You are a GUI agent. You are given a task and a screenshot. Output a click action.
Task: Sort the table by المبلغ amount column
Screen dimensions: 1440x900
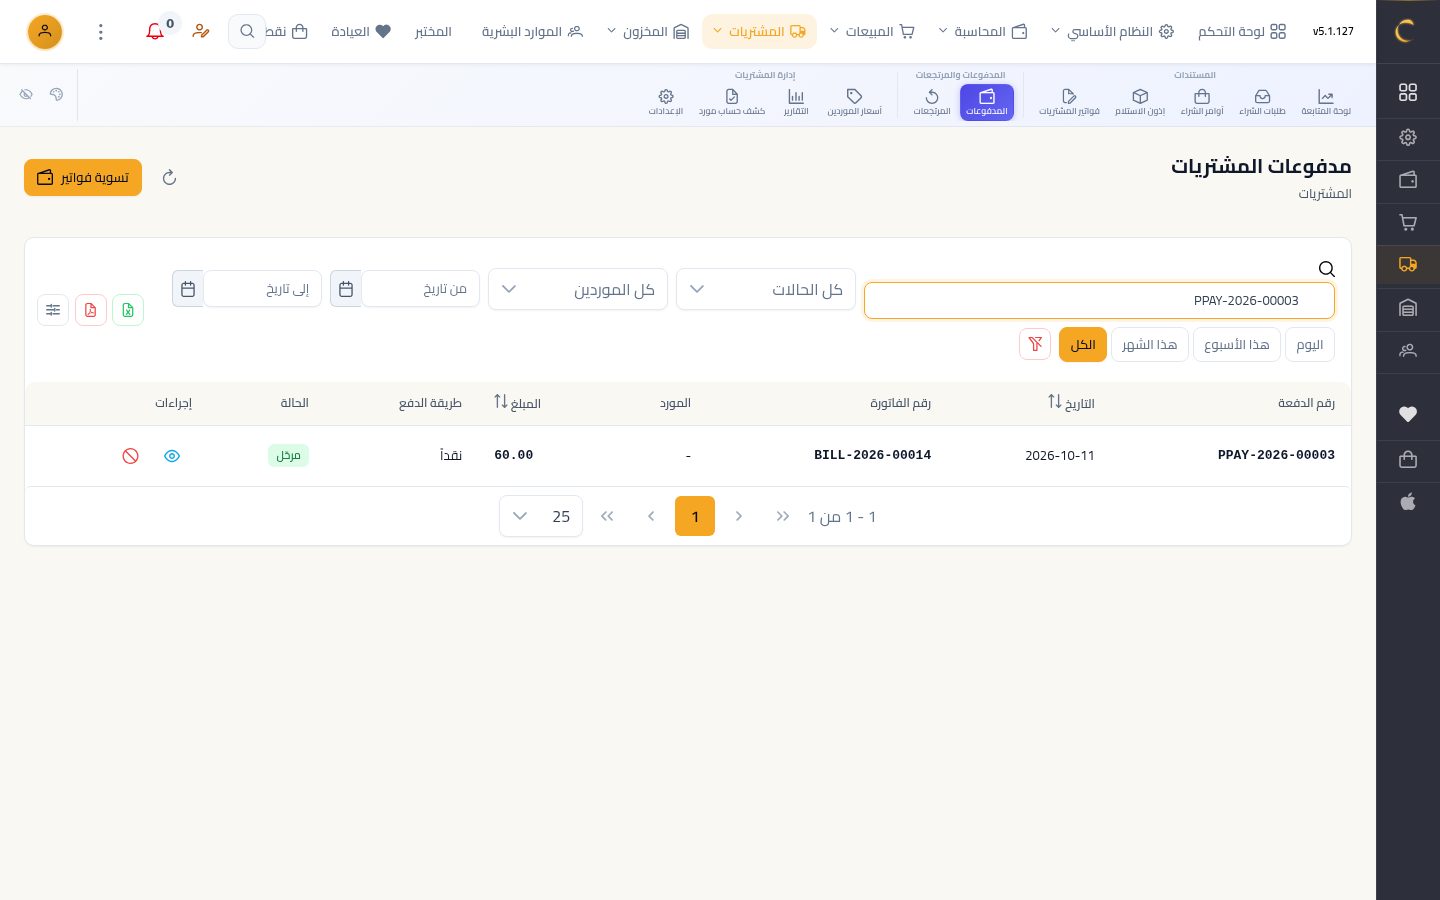click(517, 403)
